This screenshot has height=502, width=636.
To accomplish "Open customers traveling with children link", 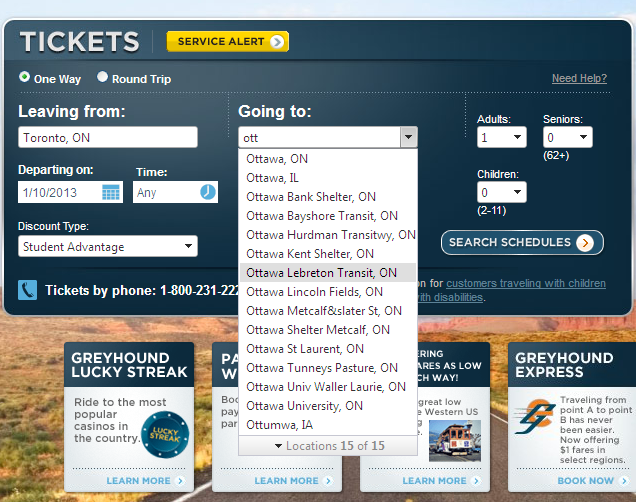I will point(526,283).
